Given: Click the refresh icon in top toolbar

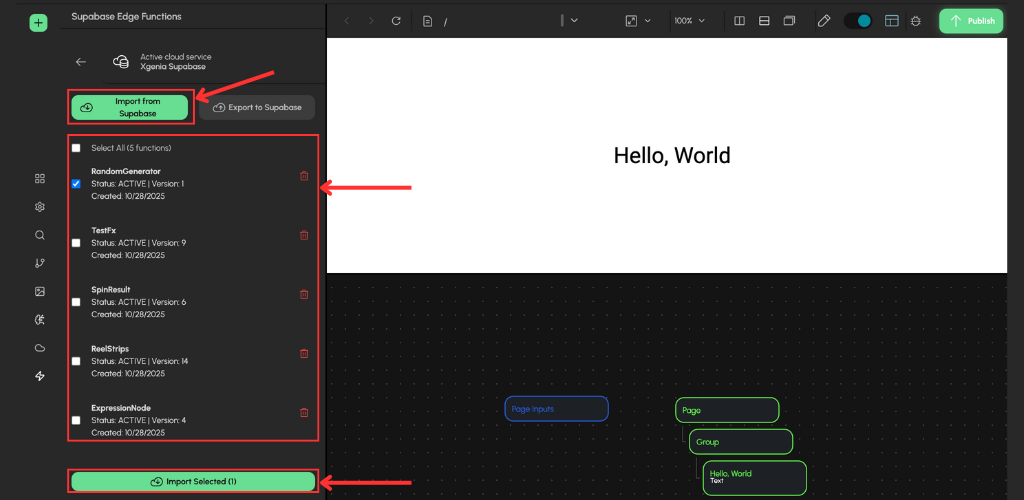Looking at the screenshot, I should [x=396, y=21].
